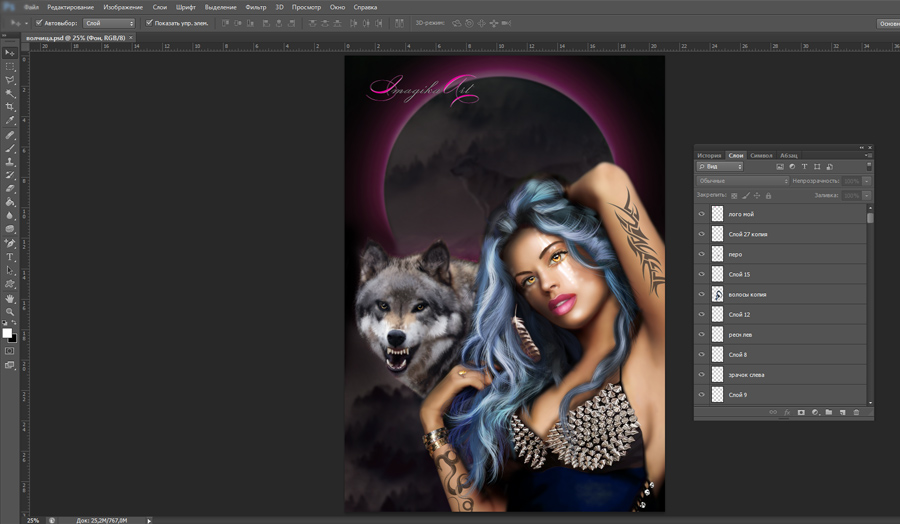Select the Crop tool in toolbar
This screenshot has height=524, width=900.
10,107
